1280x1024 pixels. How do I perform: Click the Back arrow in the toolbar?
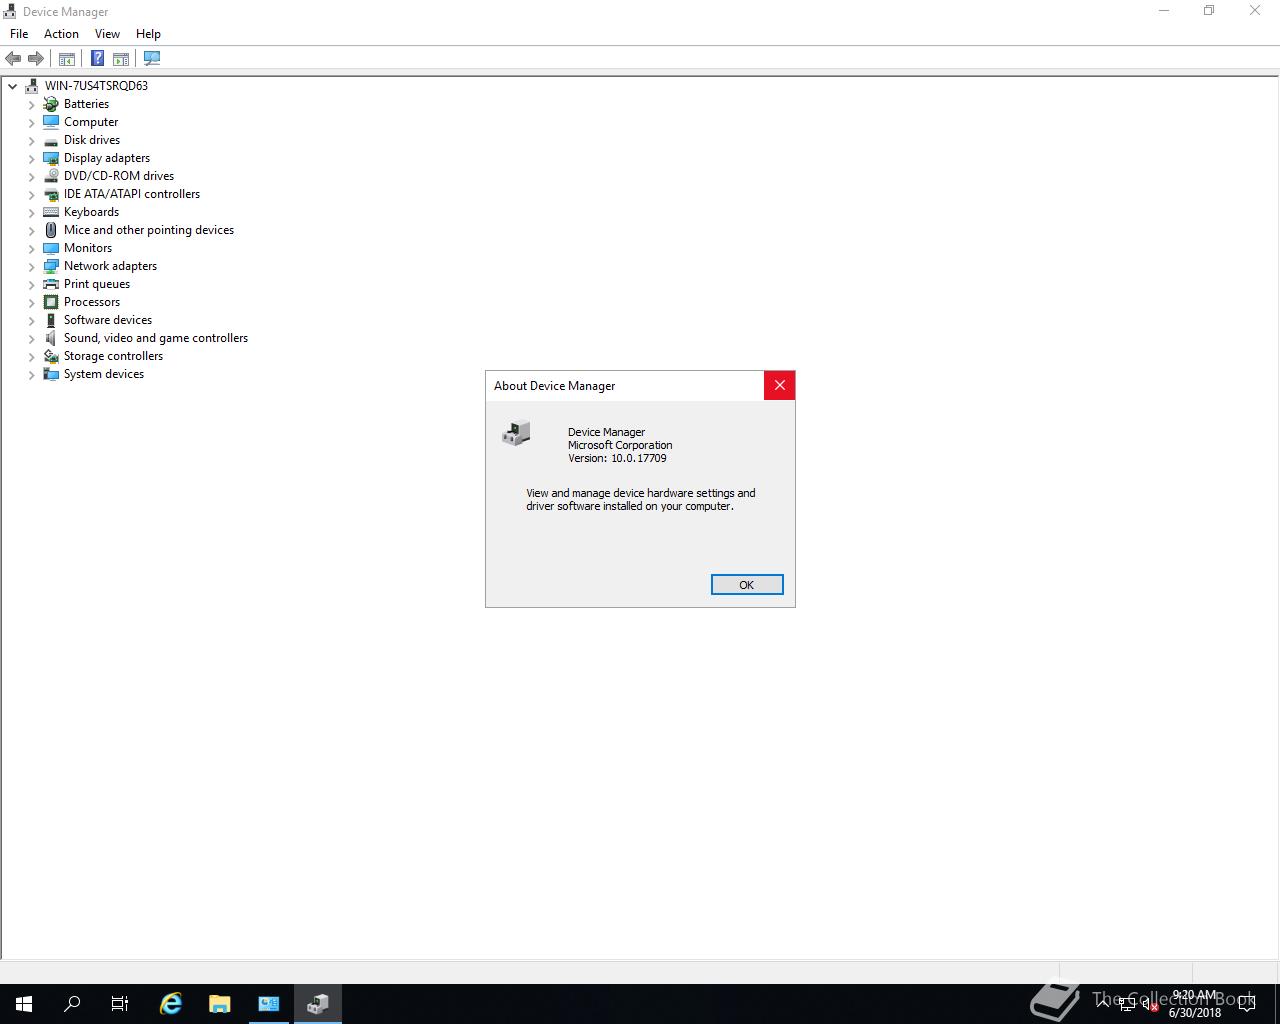click(13, 59)
